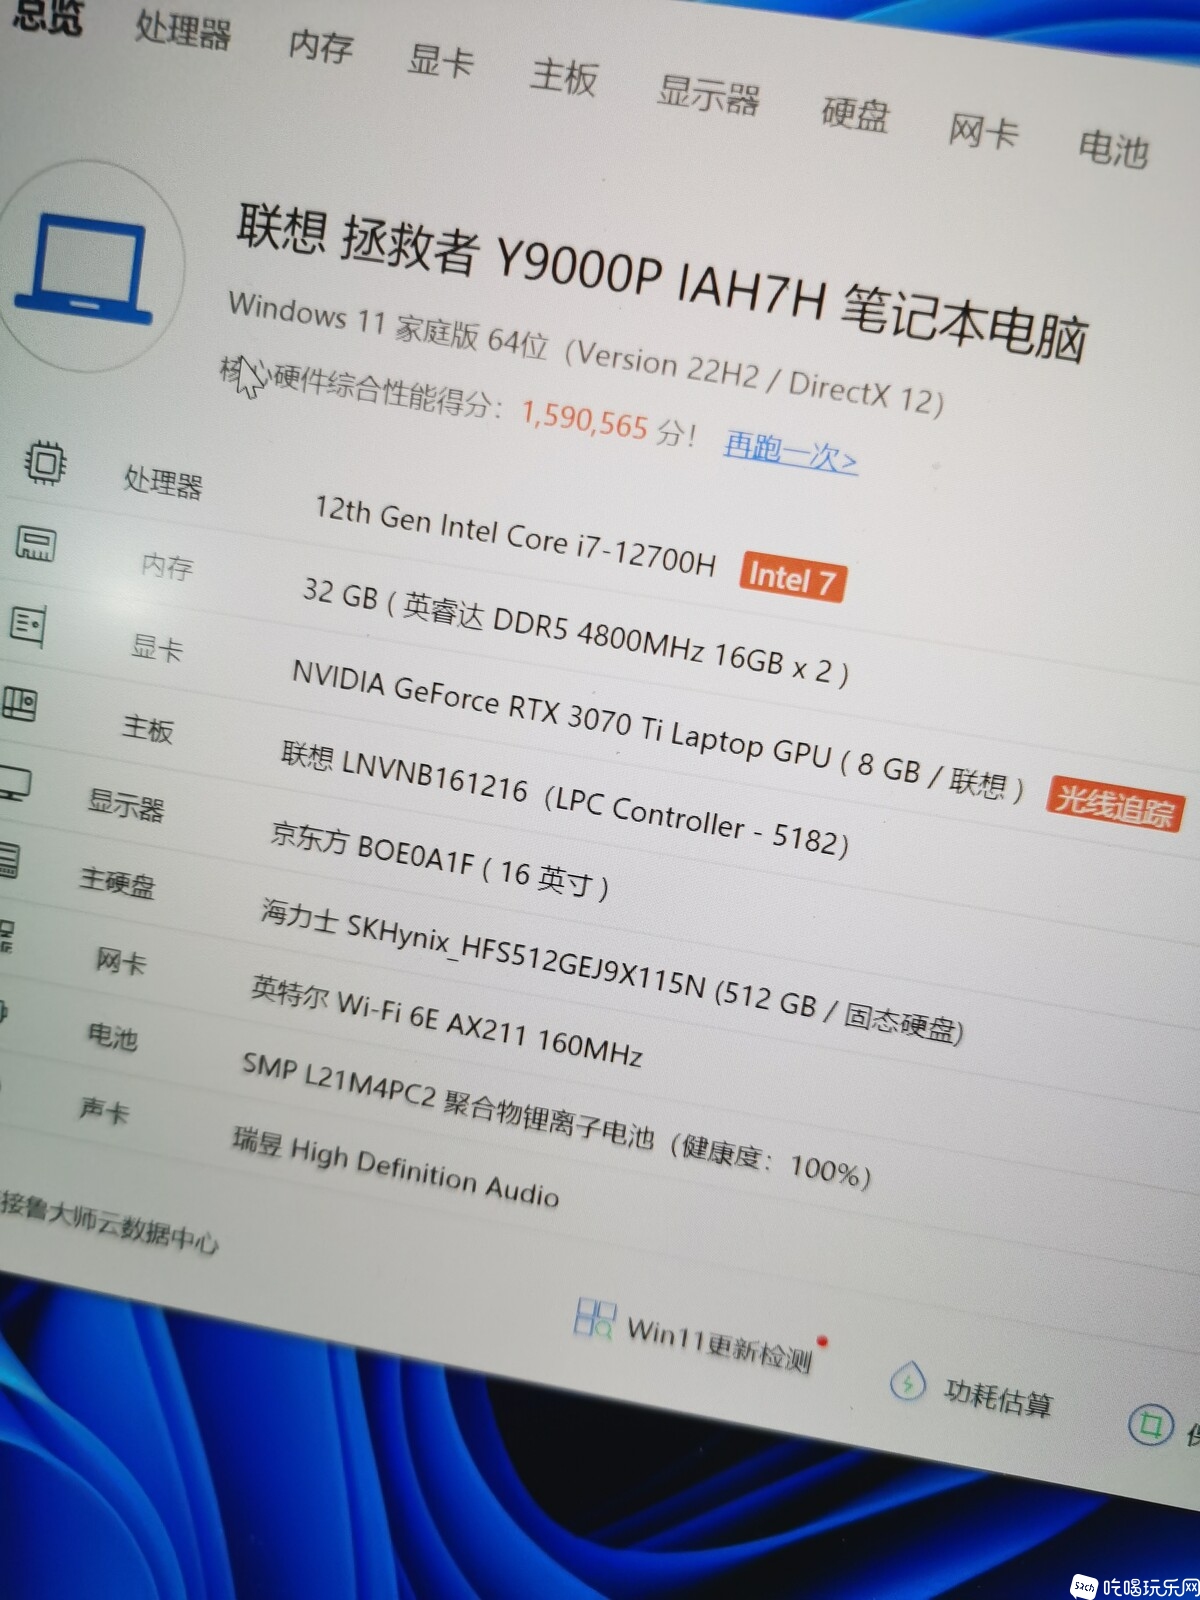
Task: Select the 主板 row label
Action: click(x=148, y=727)
